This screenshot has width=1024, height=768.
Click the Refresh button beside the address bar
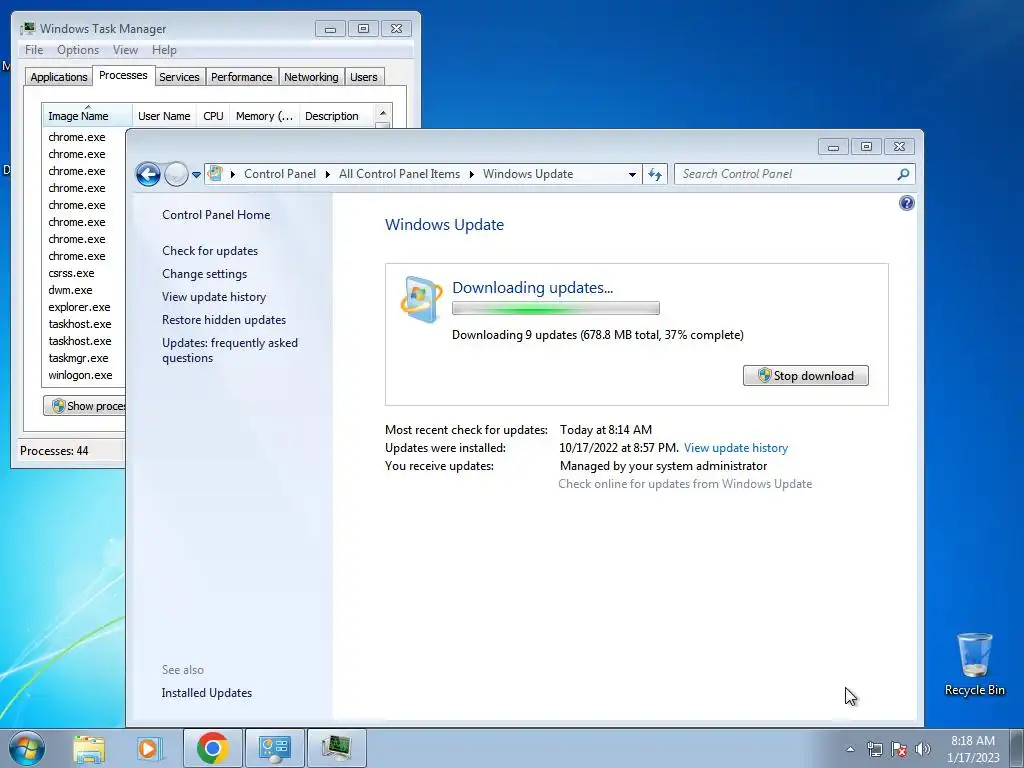point(655,174)
